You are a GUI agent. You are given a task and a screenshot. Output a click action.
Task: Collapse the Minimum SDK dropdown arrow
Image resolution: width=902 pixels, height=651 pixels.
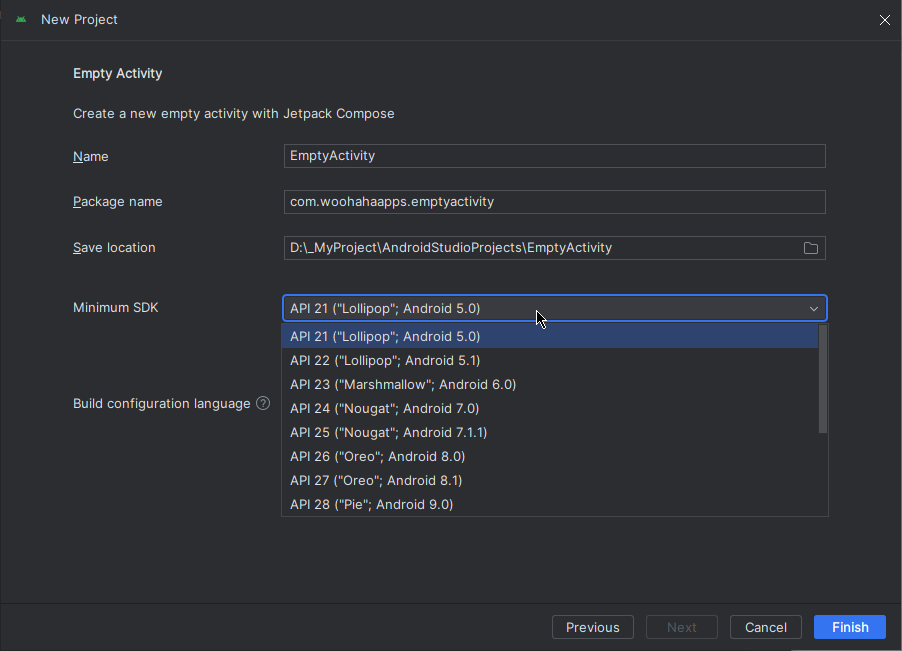click(813, 309)
